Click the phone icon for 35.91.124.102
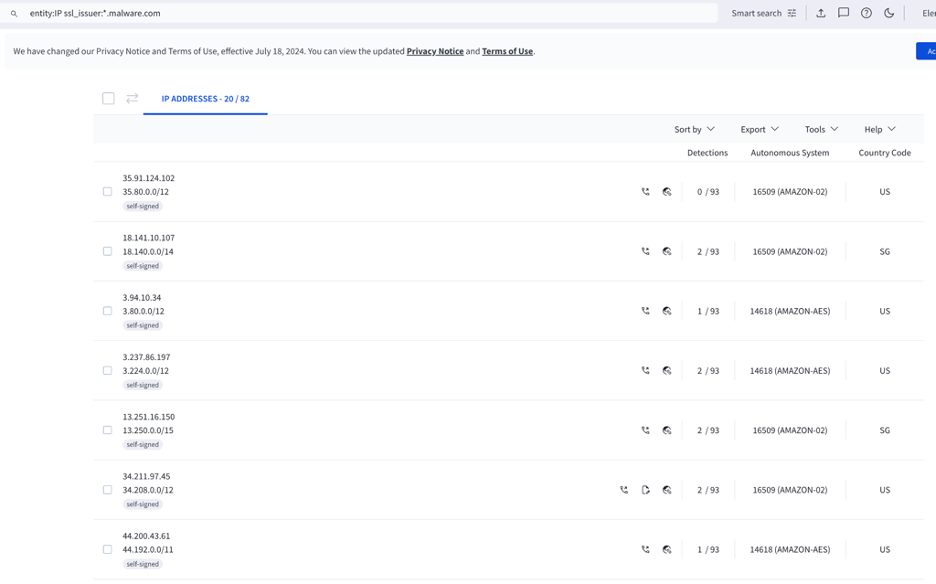This screenshot has height=584, width=936. (645, 192)
